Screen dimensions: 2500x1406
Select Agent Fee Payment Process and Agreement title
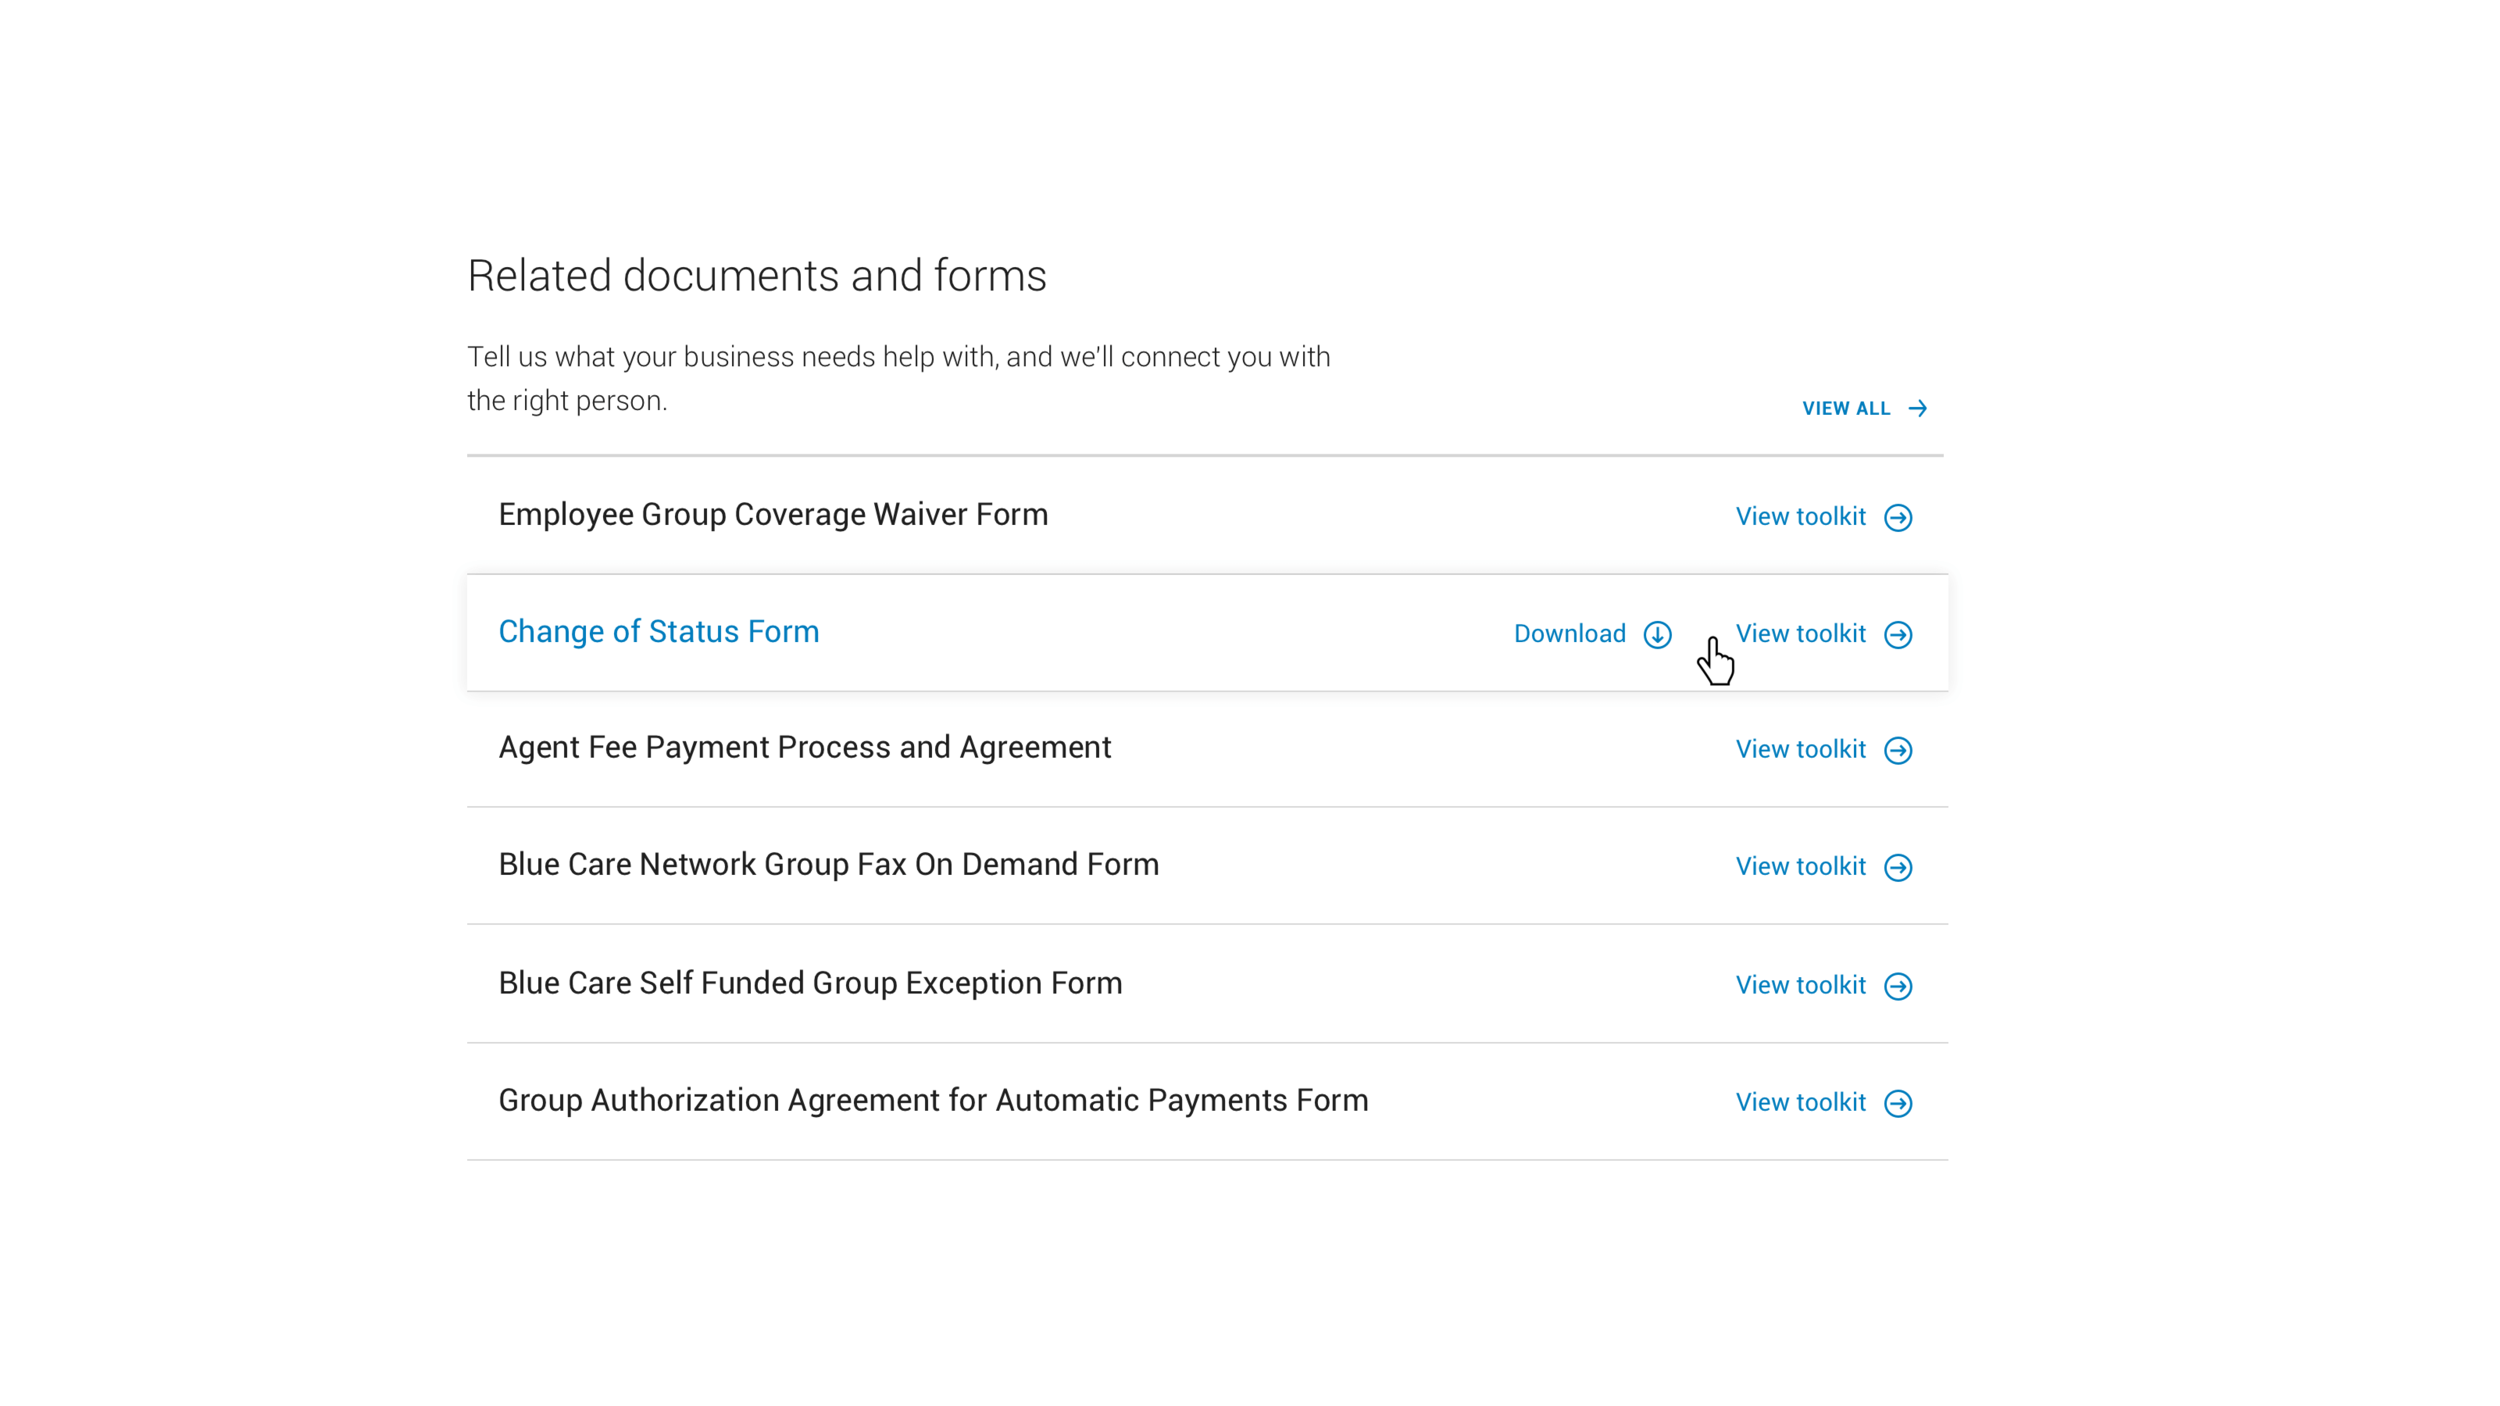[x=804, y=748]
